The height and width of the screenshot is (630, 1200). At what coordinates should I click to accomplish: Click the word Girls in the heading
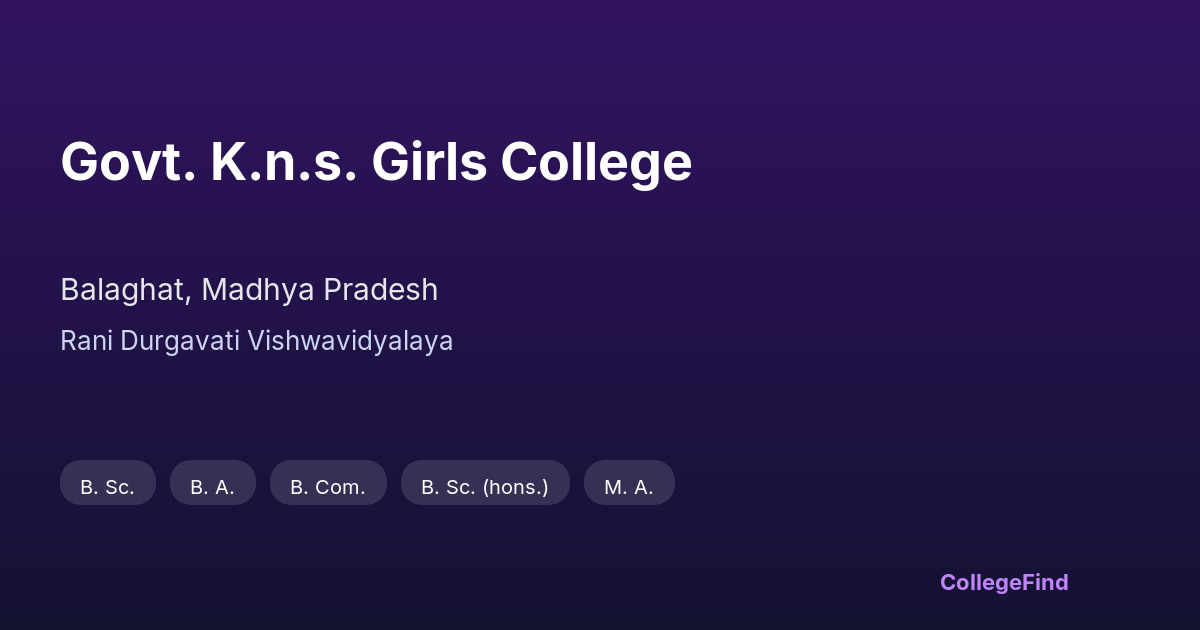pos(429,162)
